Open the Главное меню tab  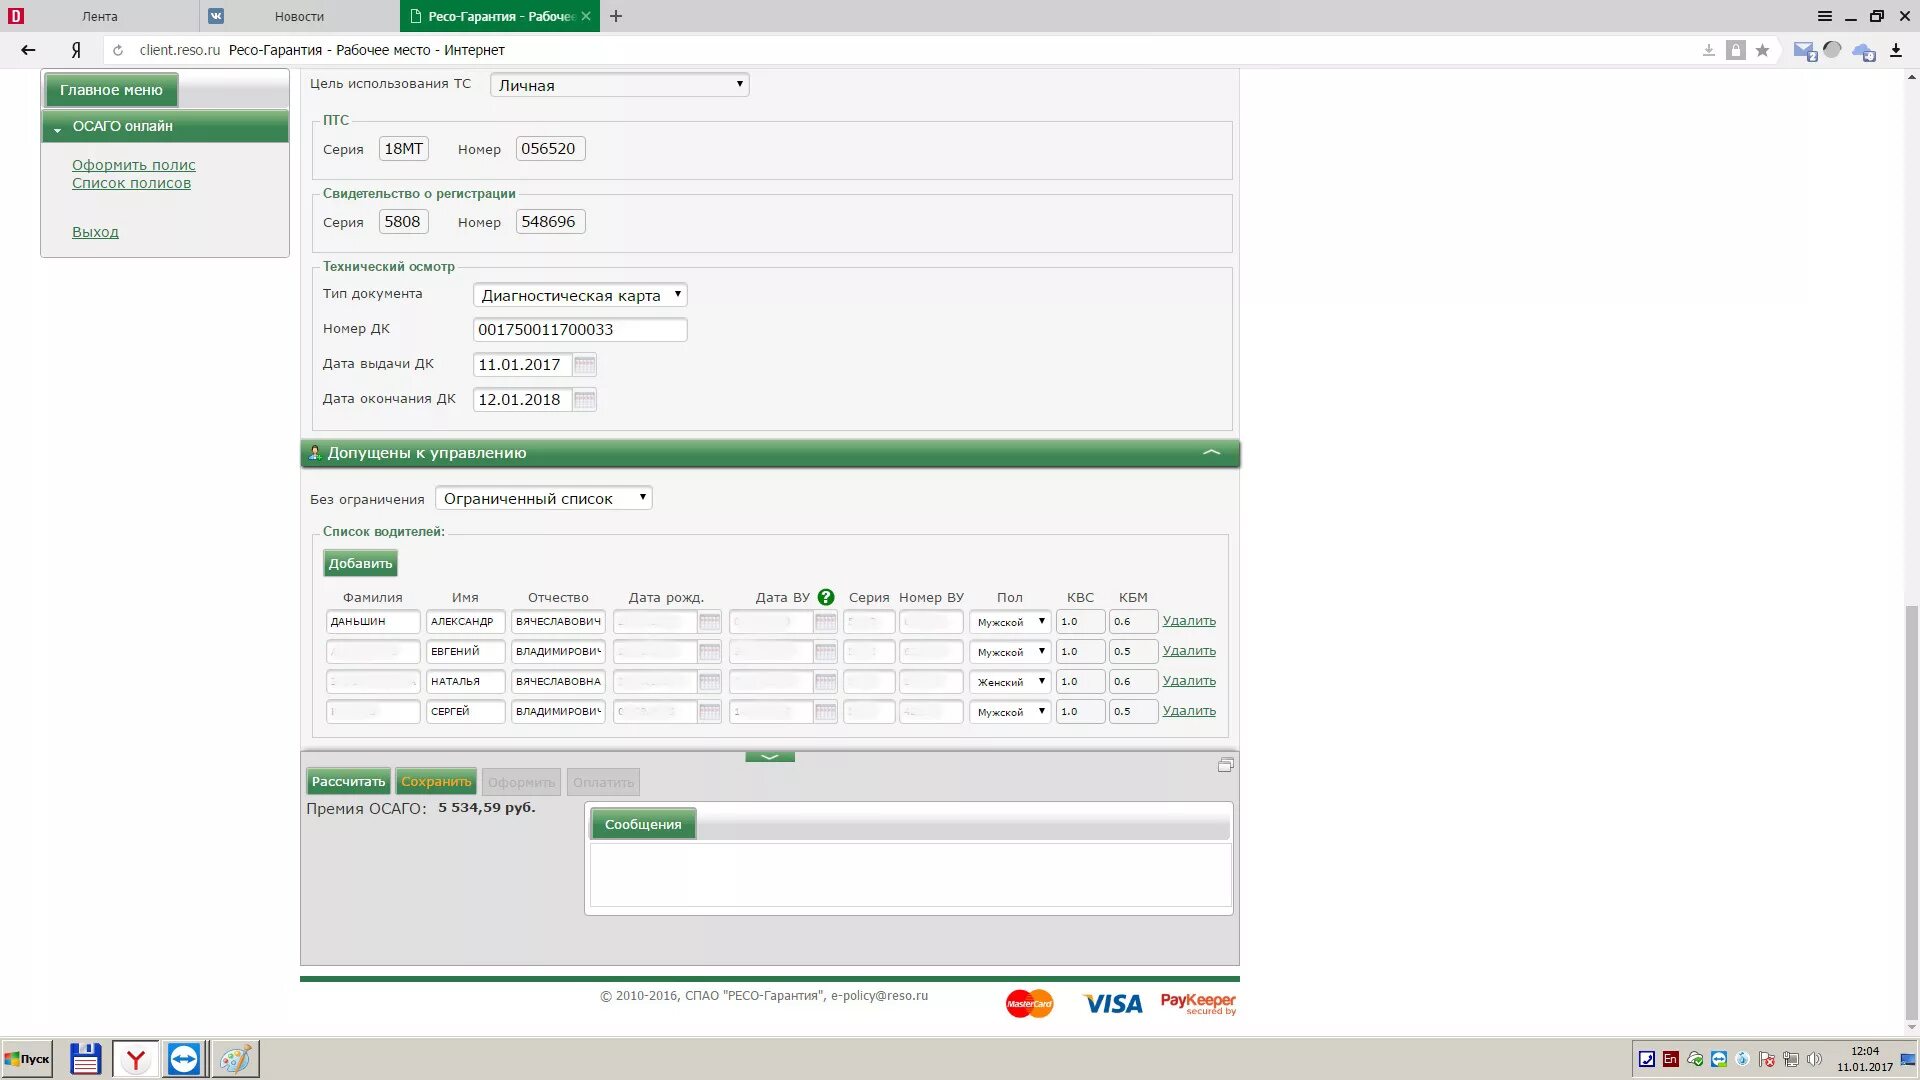[x=111, y=90]
